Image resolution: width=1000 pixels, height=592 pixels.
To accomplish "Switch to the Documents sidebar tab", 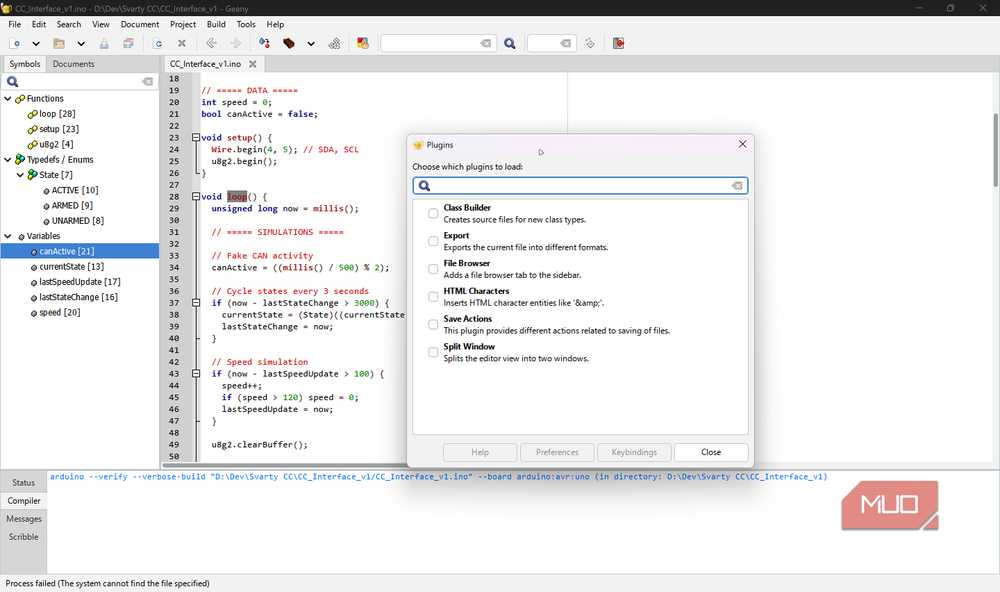I will click(x=73, y=64).
